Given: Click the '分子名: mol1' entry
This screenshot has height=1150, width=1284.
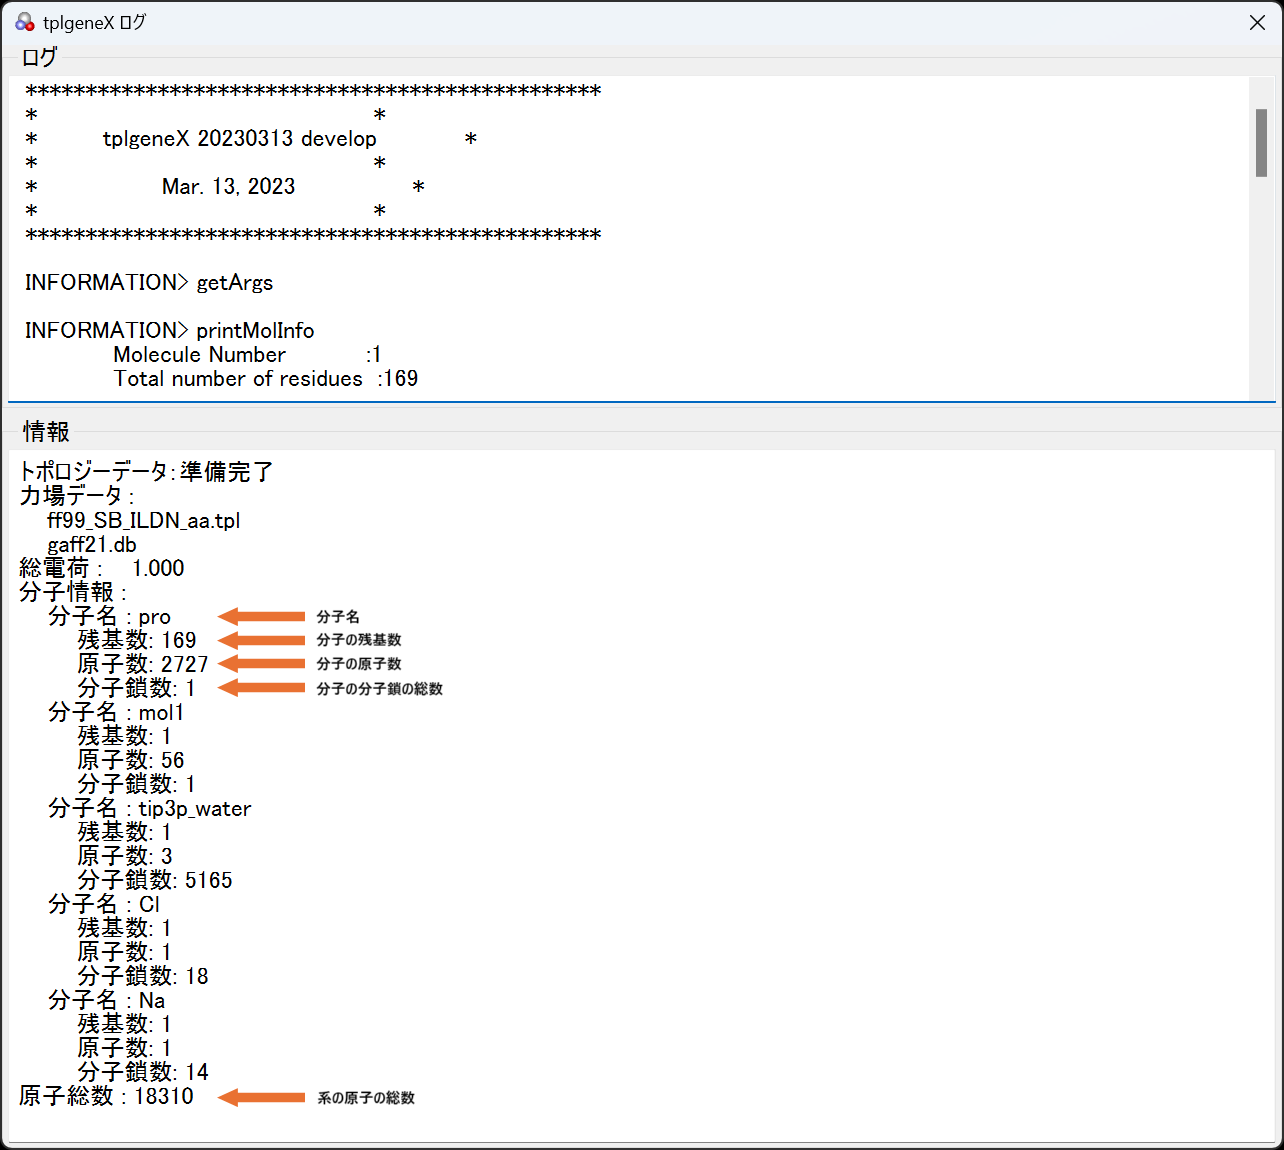Looking at the screenshot, I should click(116, 712).
